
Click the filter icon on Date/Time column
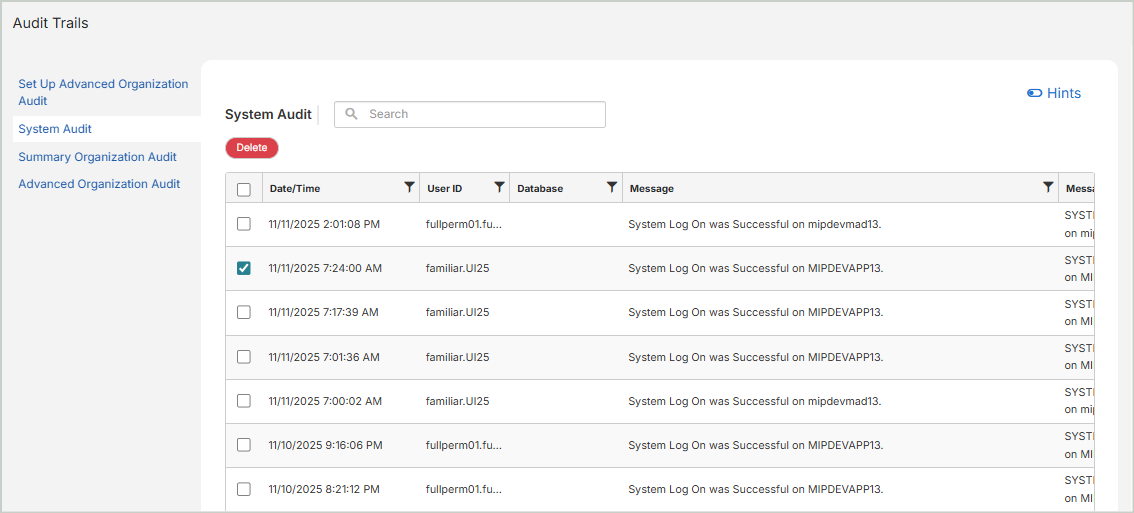pyautogui.click(x=408, y=187)
